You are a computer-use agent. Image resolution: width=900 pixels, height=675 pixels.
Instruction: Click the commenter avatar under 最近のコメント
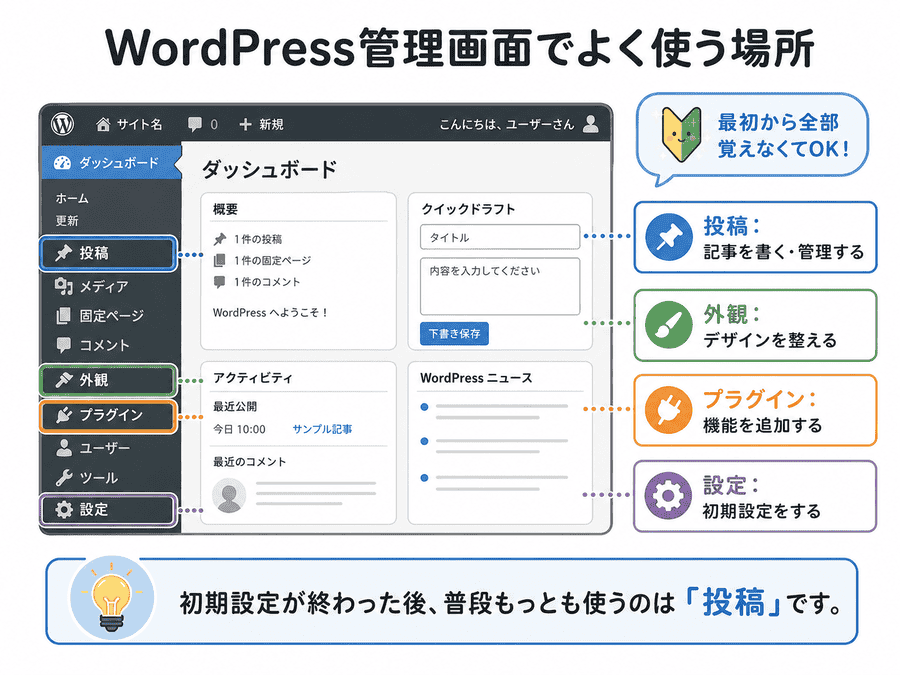pos(229,495)
